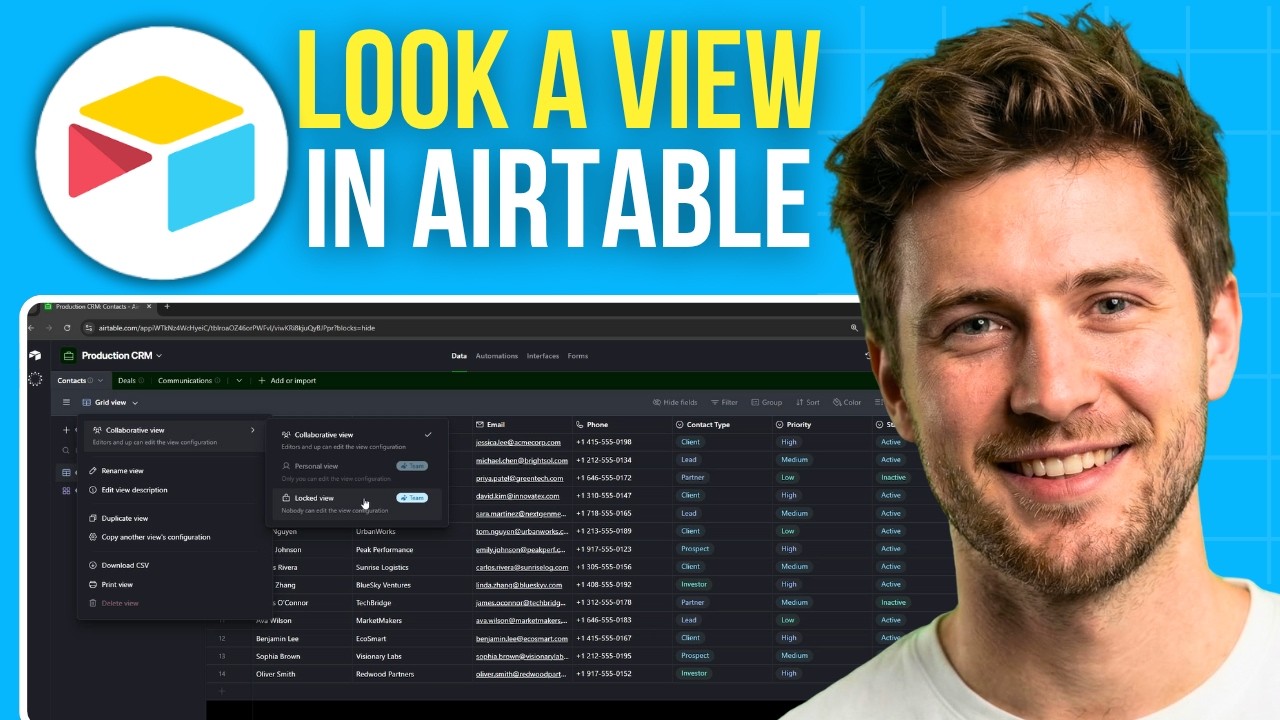Choose Copy another view's configuration
Screen dimensions: 1280x720
[155, 537]
